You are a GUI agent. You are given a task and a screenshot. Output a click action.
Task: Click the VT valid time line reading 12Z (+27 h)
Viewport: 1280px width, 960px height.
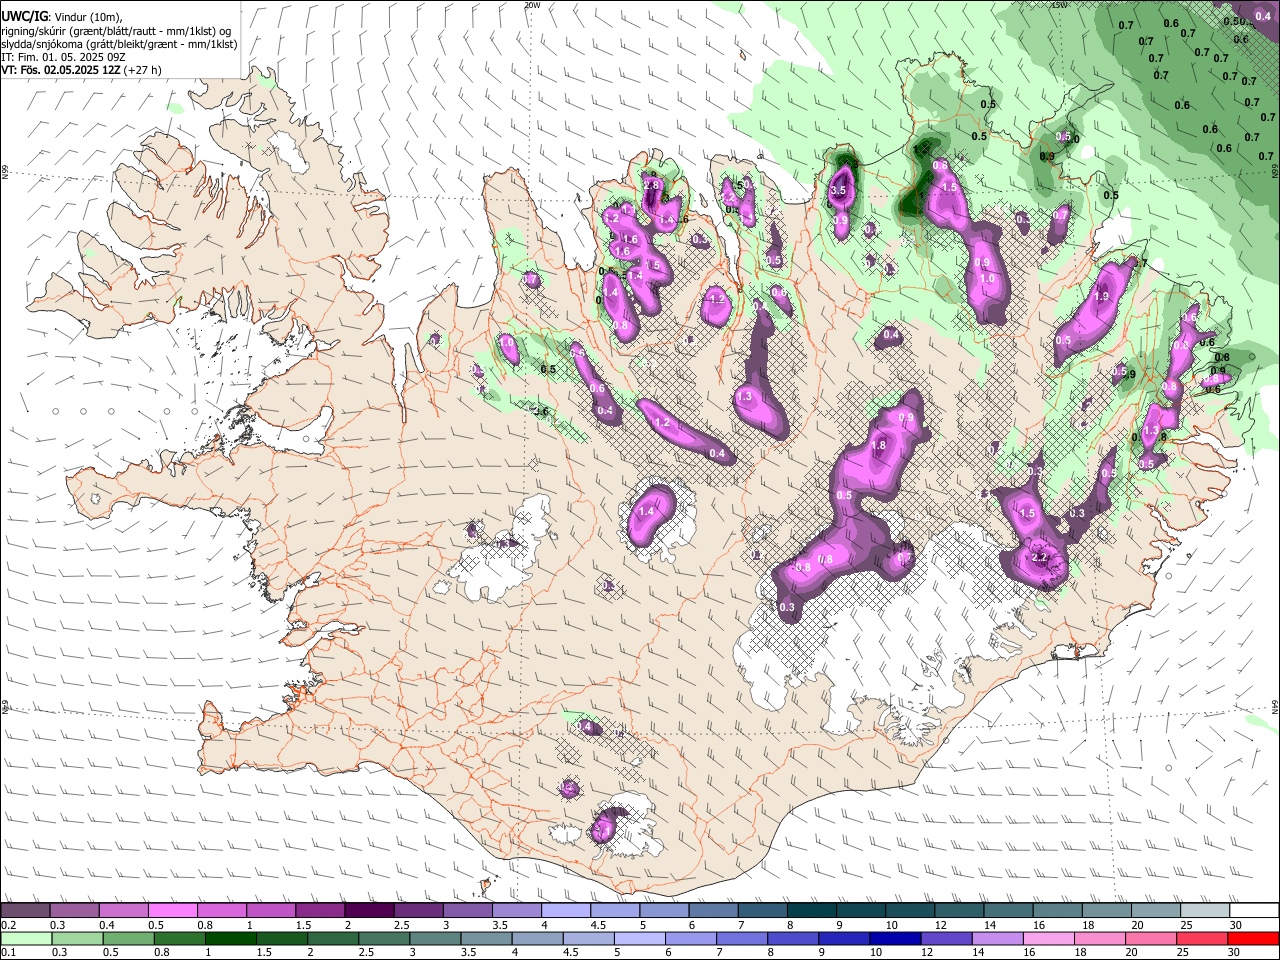point(82,70)
